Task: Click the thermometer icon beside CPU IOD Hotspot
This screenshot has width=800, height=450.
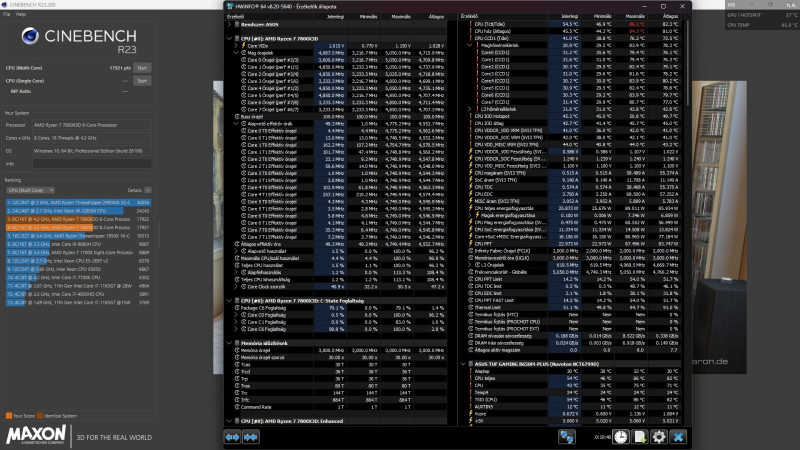Action: coord(470,116)
